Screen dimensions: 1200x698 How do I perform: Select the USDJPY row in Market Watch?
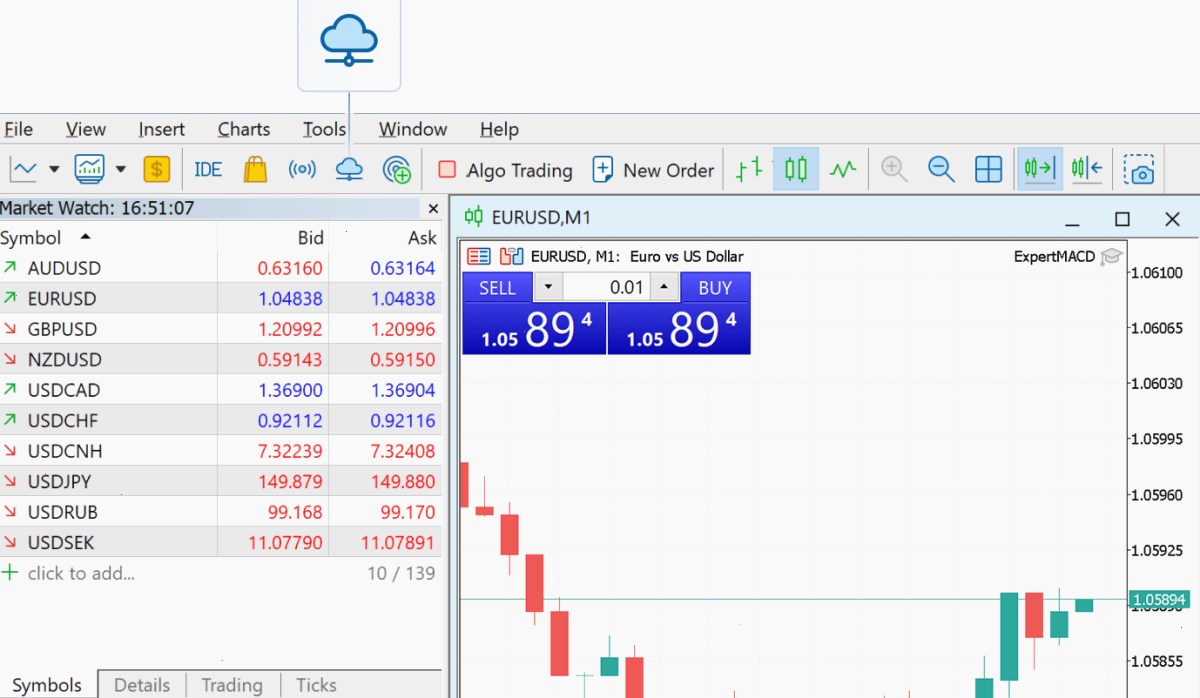(220, 481)
